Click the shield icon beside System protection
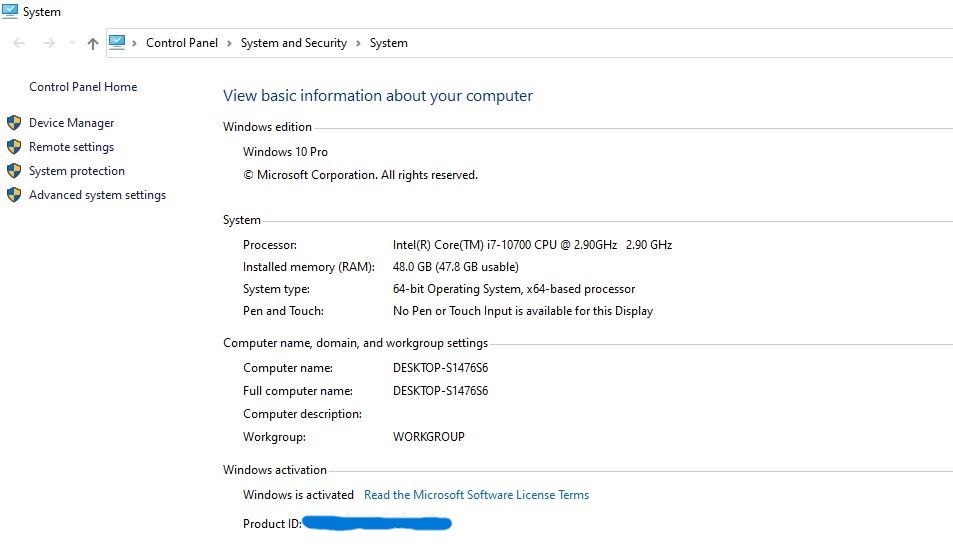Image resolution: width=953 pixels, height=558 pixels. pos(14,171)
